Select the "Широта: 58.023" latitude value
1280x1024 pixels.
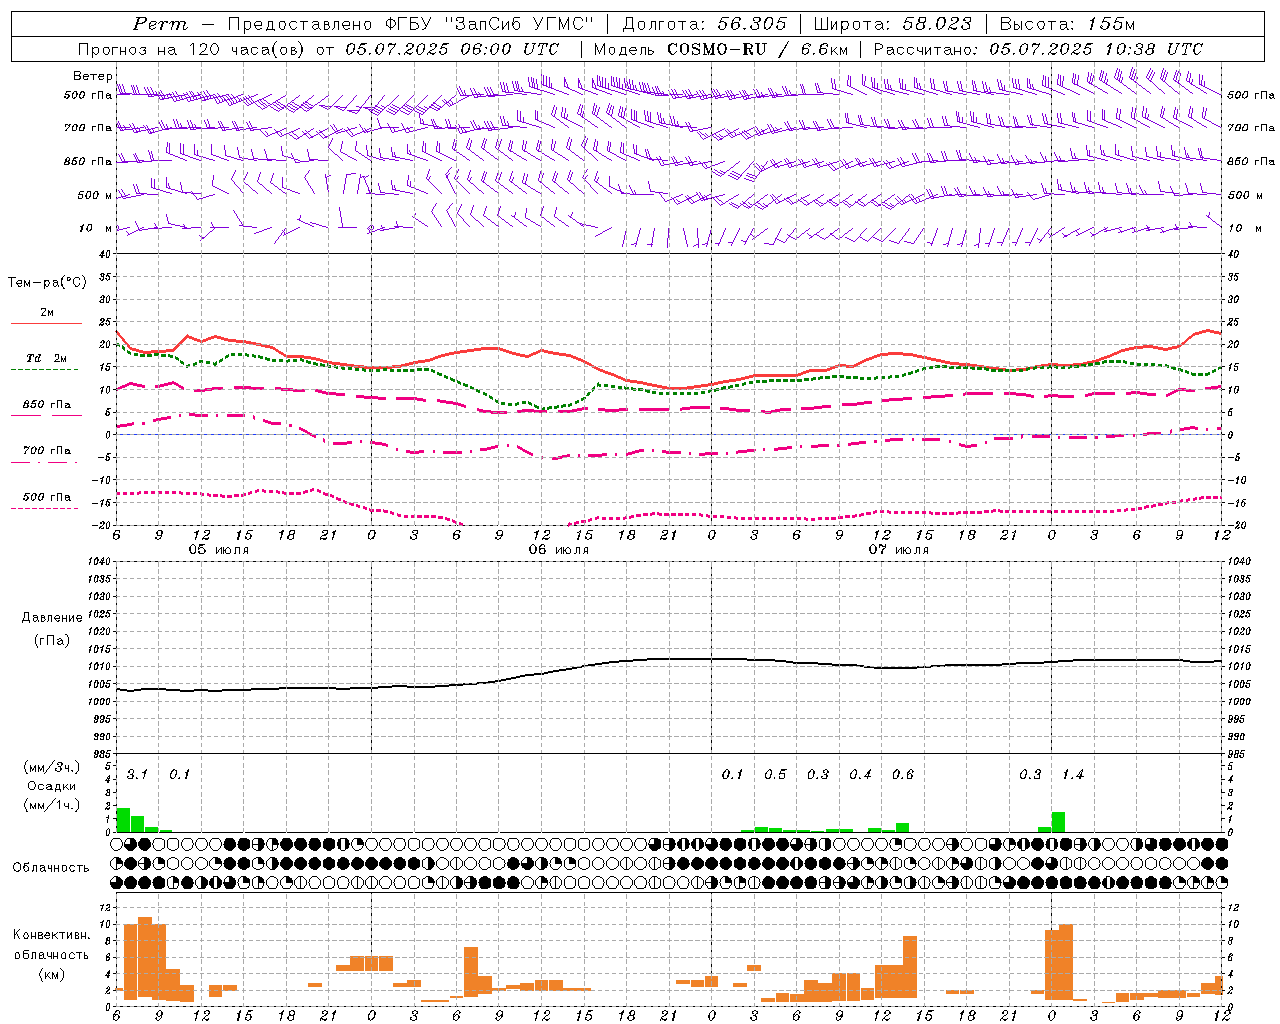(x=892, y=24)
